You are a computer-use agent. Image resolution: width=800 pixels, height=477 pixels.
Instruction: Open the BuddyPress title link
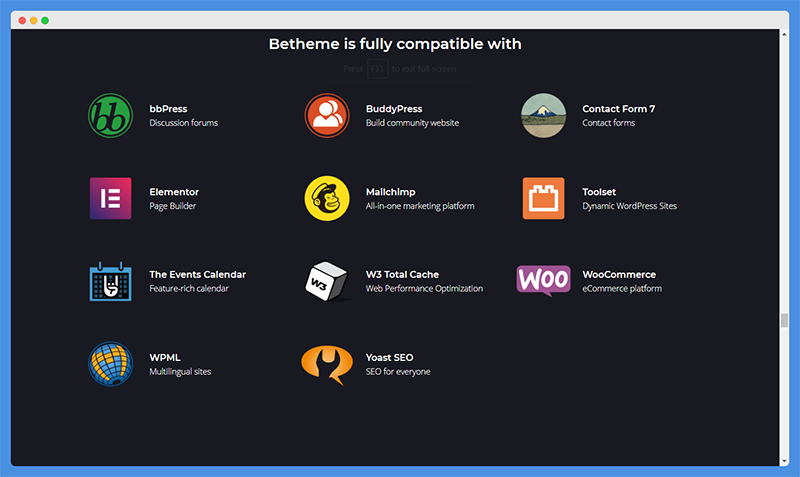point(394,109)
